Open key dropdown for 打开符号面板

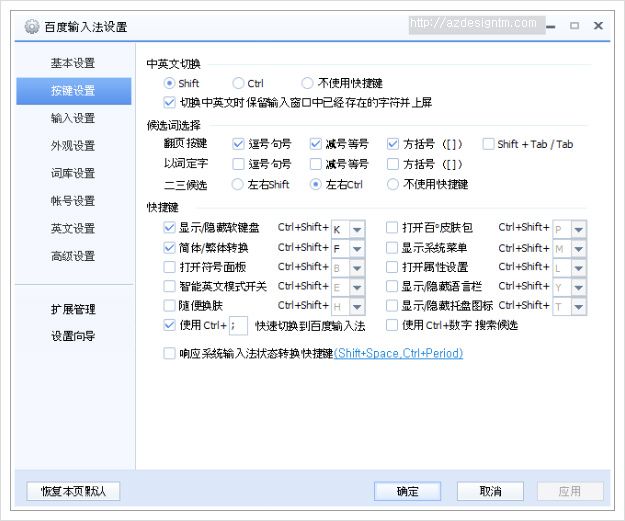tap(357, 268)
